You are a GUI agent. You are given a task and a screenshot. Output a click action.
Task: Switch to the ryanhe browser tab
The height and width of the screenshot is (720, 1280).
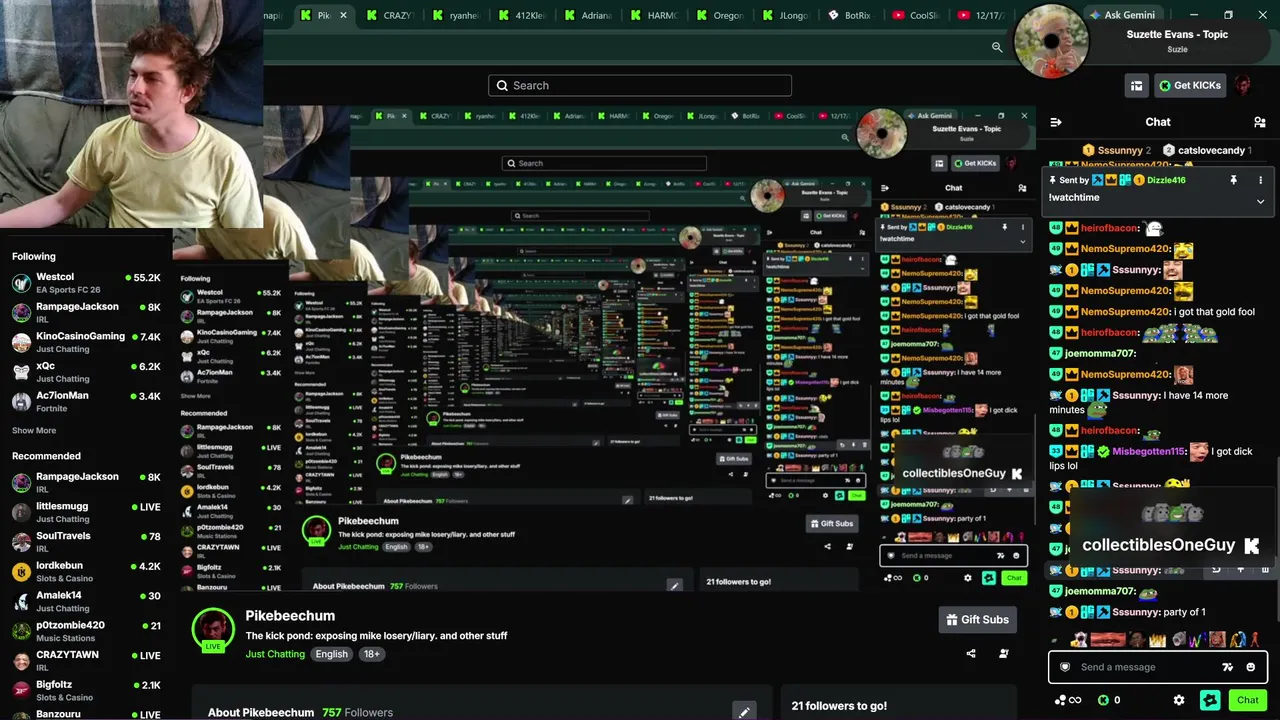coord(455,15)
